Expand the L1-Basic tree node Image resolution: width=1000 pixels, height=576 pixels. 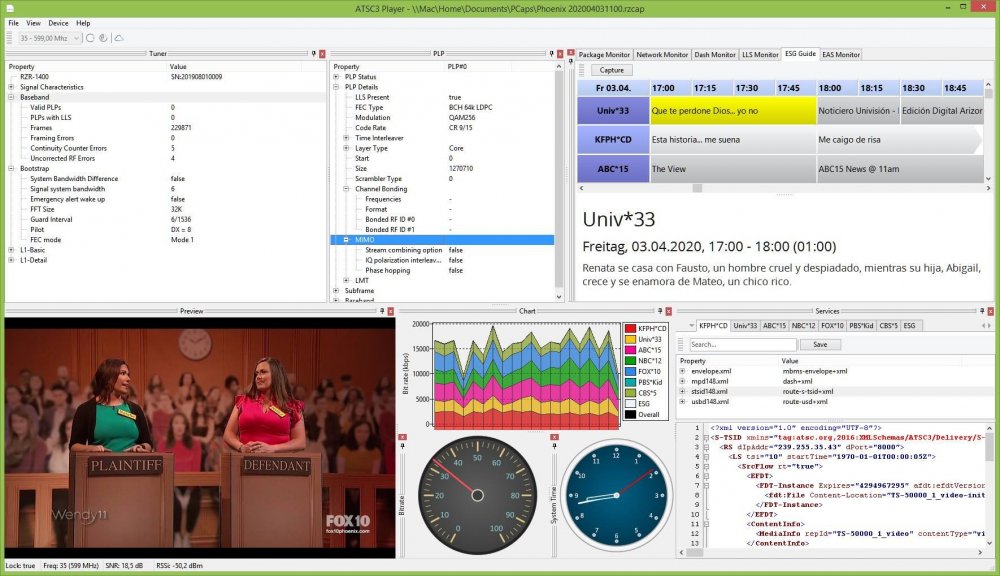(x=11, y=250)
